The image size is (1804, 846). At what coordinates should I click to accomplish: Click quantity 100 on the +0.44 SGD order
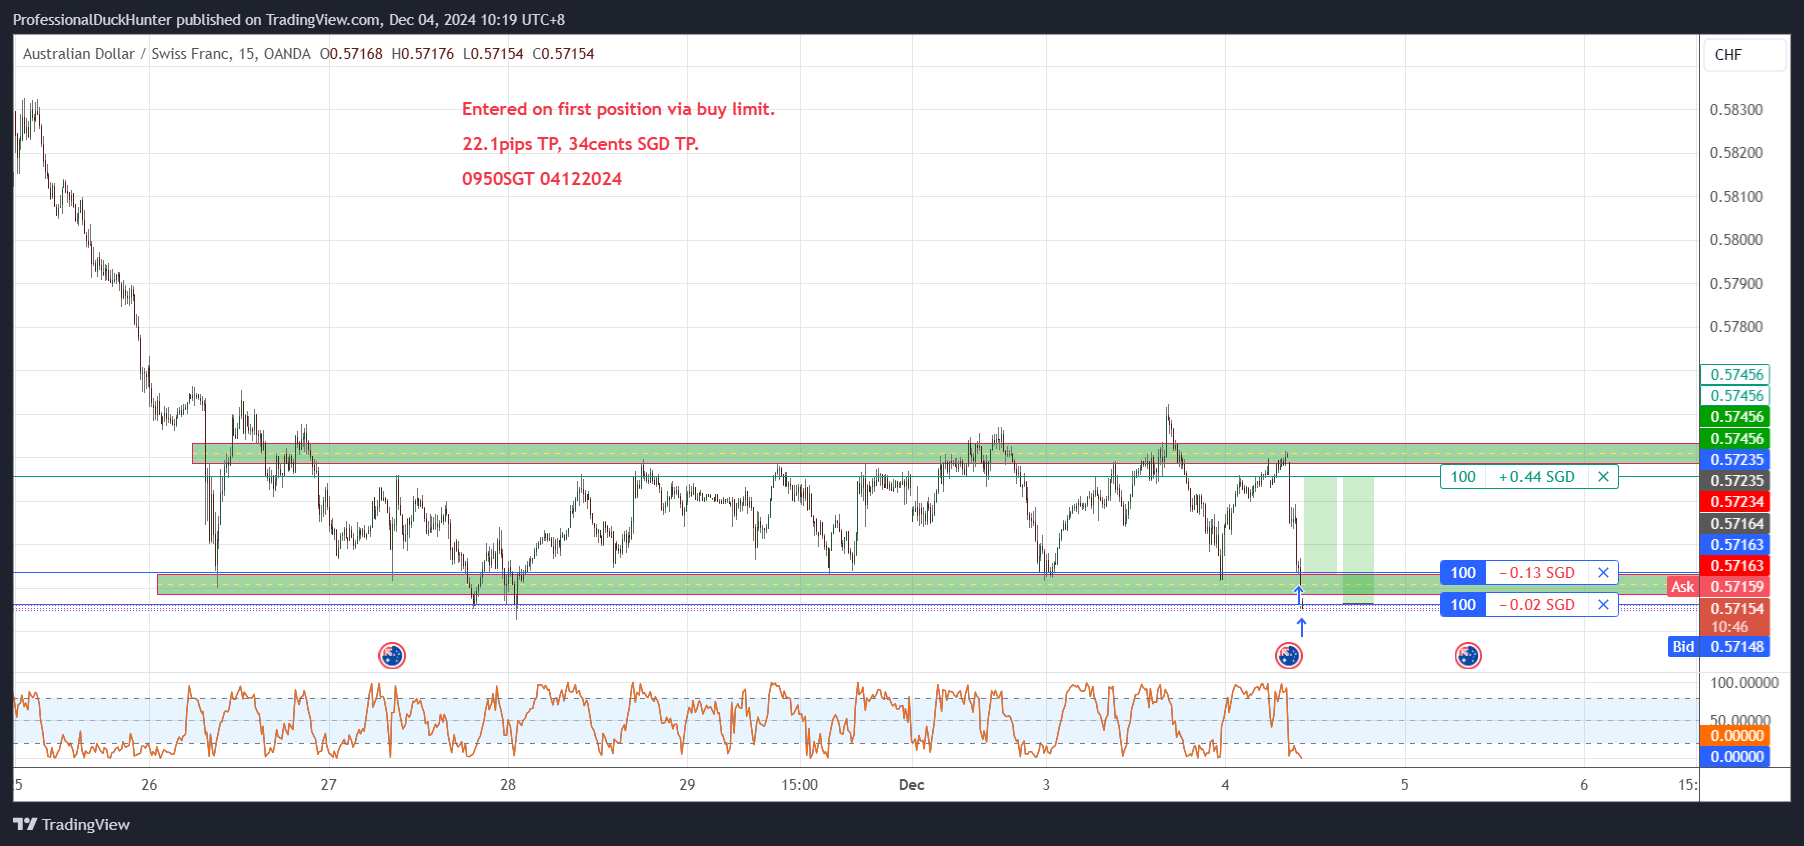point(1463,477)
